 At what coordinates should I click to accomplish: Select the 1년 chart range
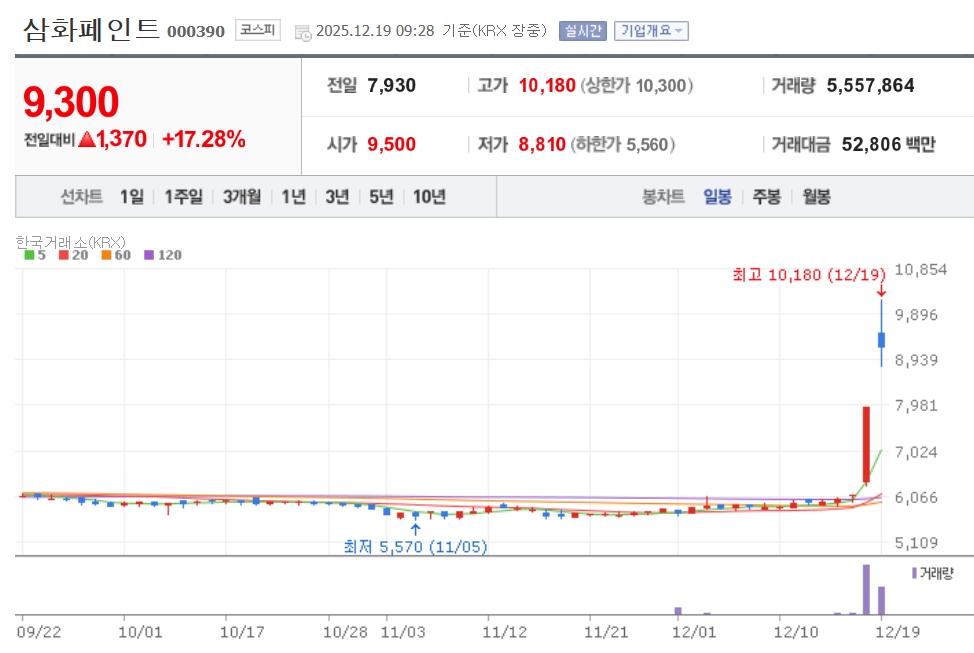coord(293,197)
